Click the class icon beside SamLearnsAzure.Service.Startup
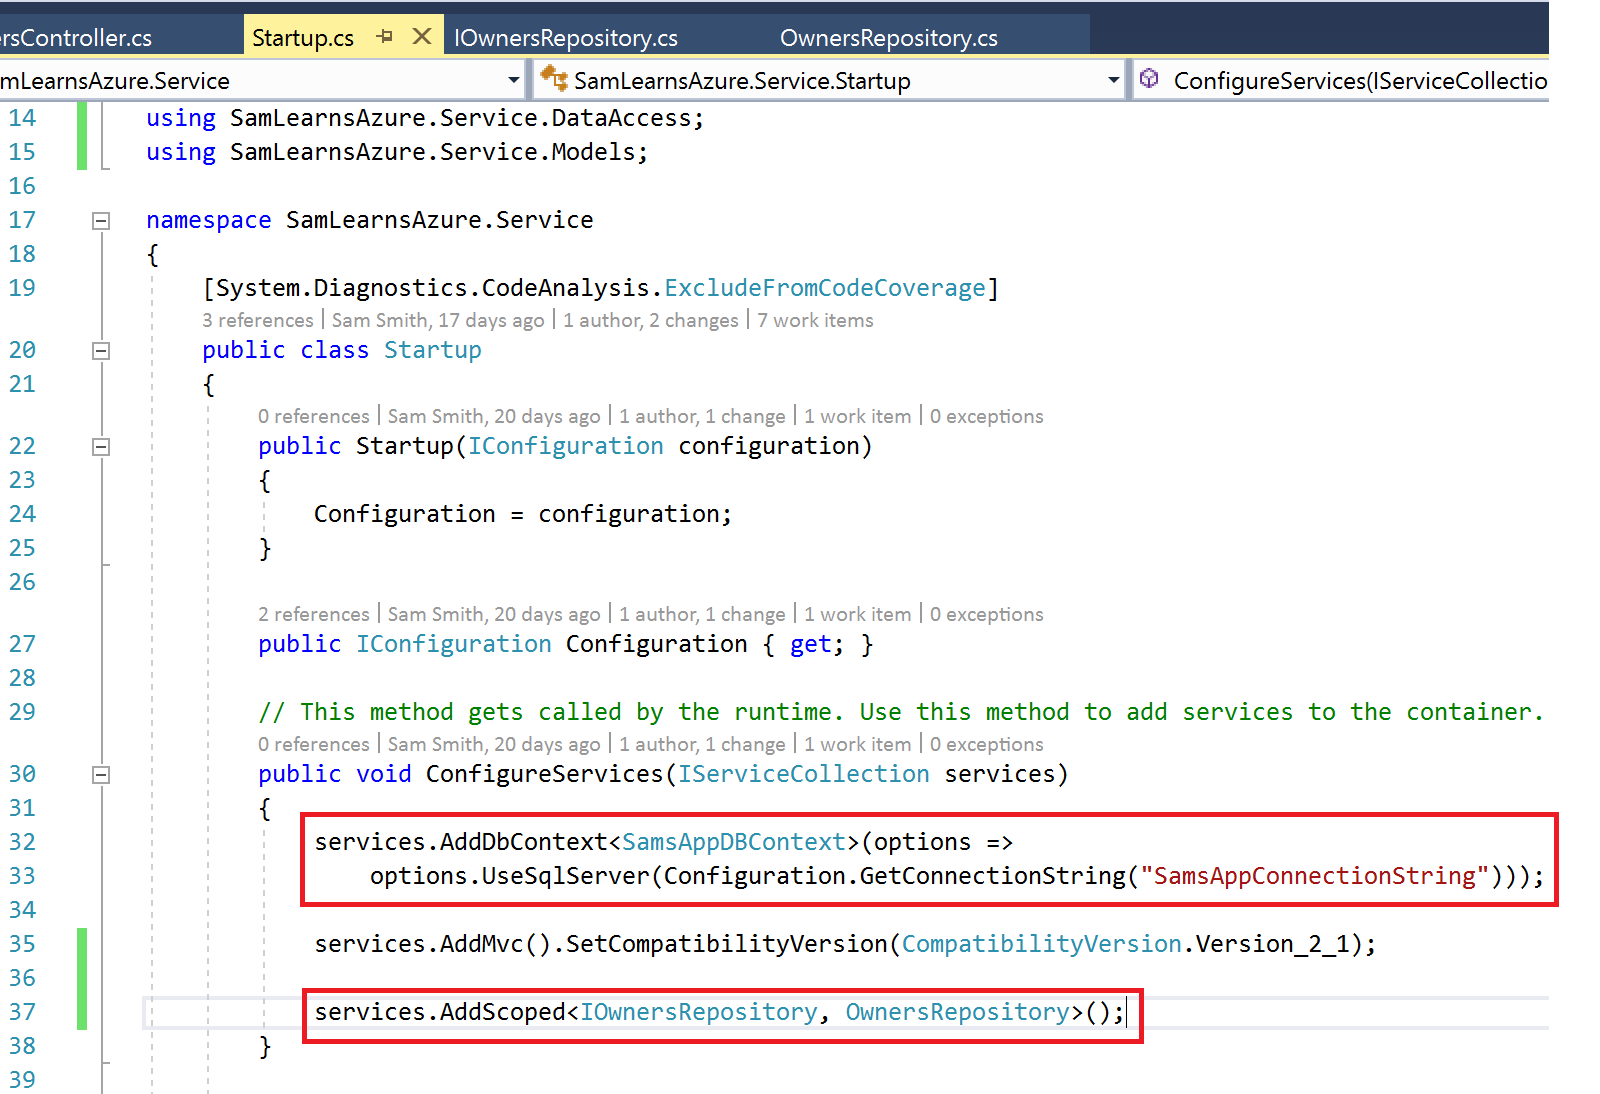Image resolution: width=1600 pixels, height=1094 pixels. (553, 79)
